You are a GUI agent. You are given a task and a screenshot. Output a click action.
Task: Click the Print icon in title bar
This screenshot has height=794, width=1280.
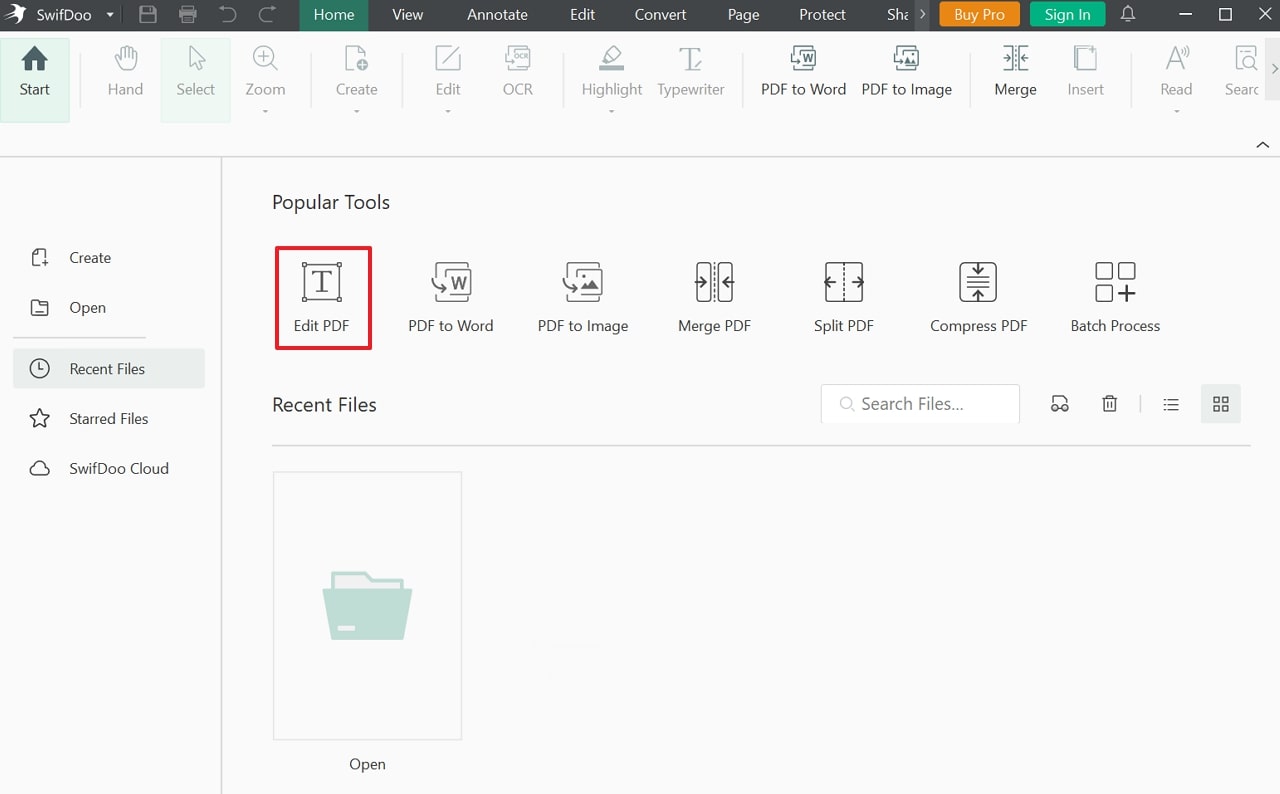coord(188,14)
